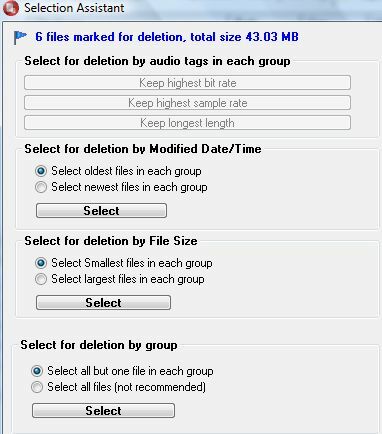Click Keep highest sample rate button
The image size is (382, 434).
click(187, 103)
